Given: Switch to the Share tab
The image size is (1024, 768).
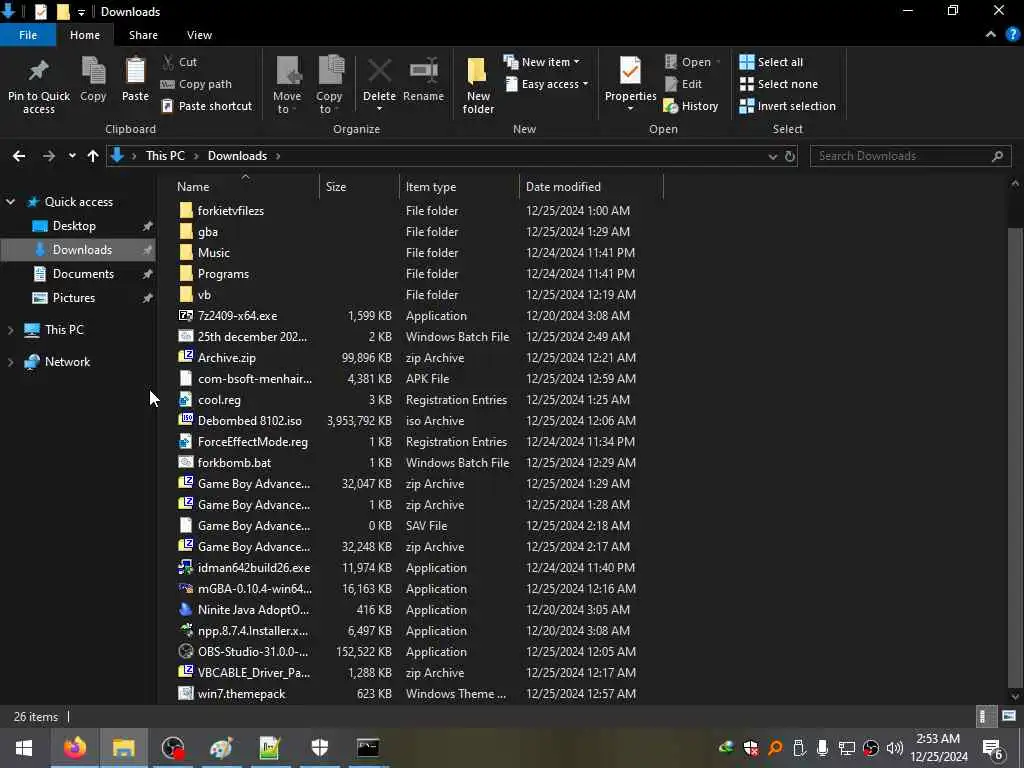Looking at the screenshot, I should tap(143, 35).
